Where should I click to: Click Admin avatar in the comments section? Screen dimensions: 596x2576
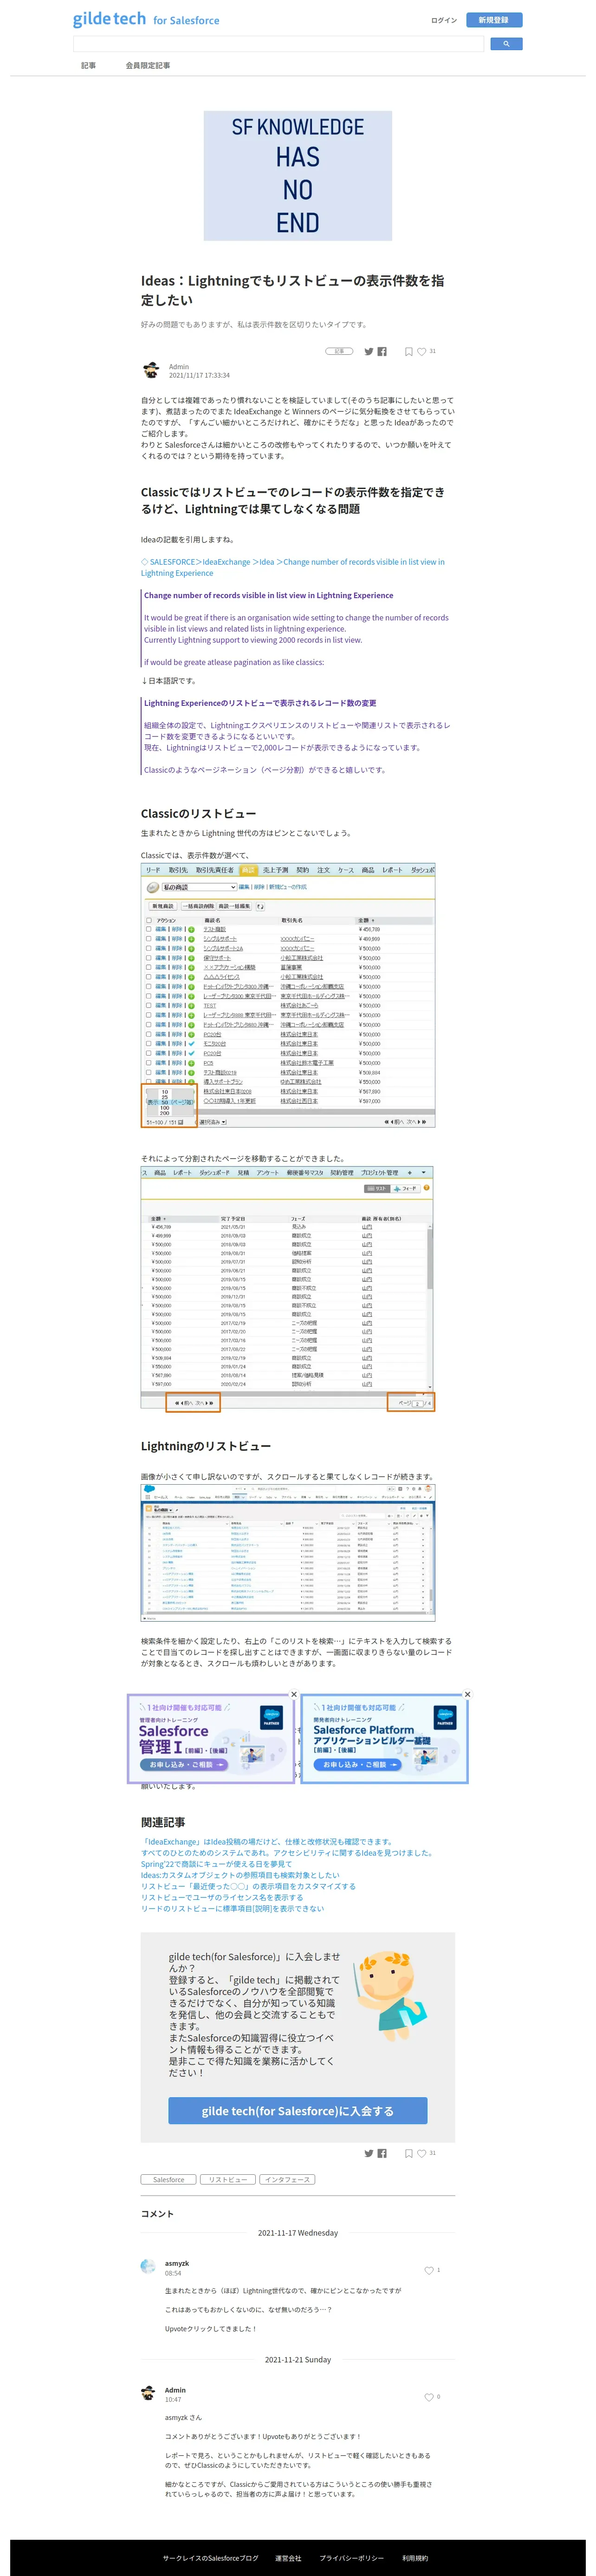click(149, 2393)
